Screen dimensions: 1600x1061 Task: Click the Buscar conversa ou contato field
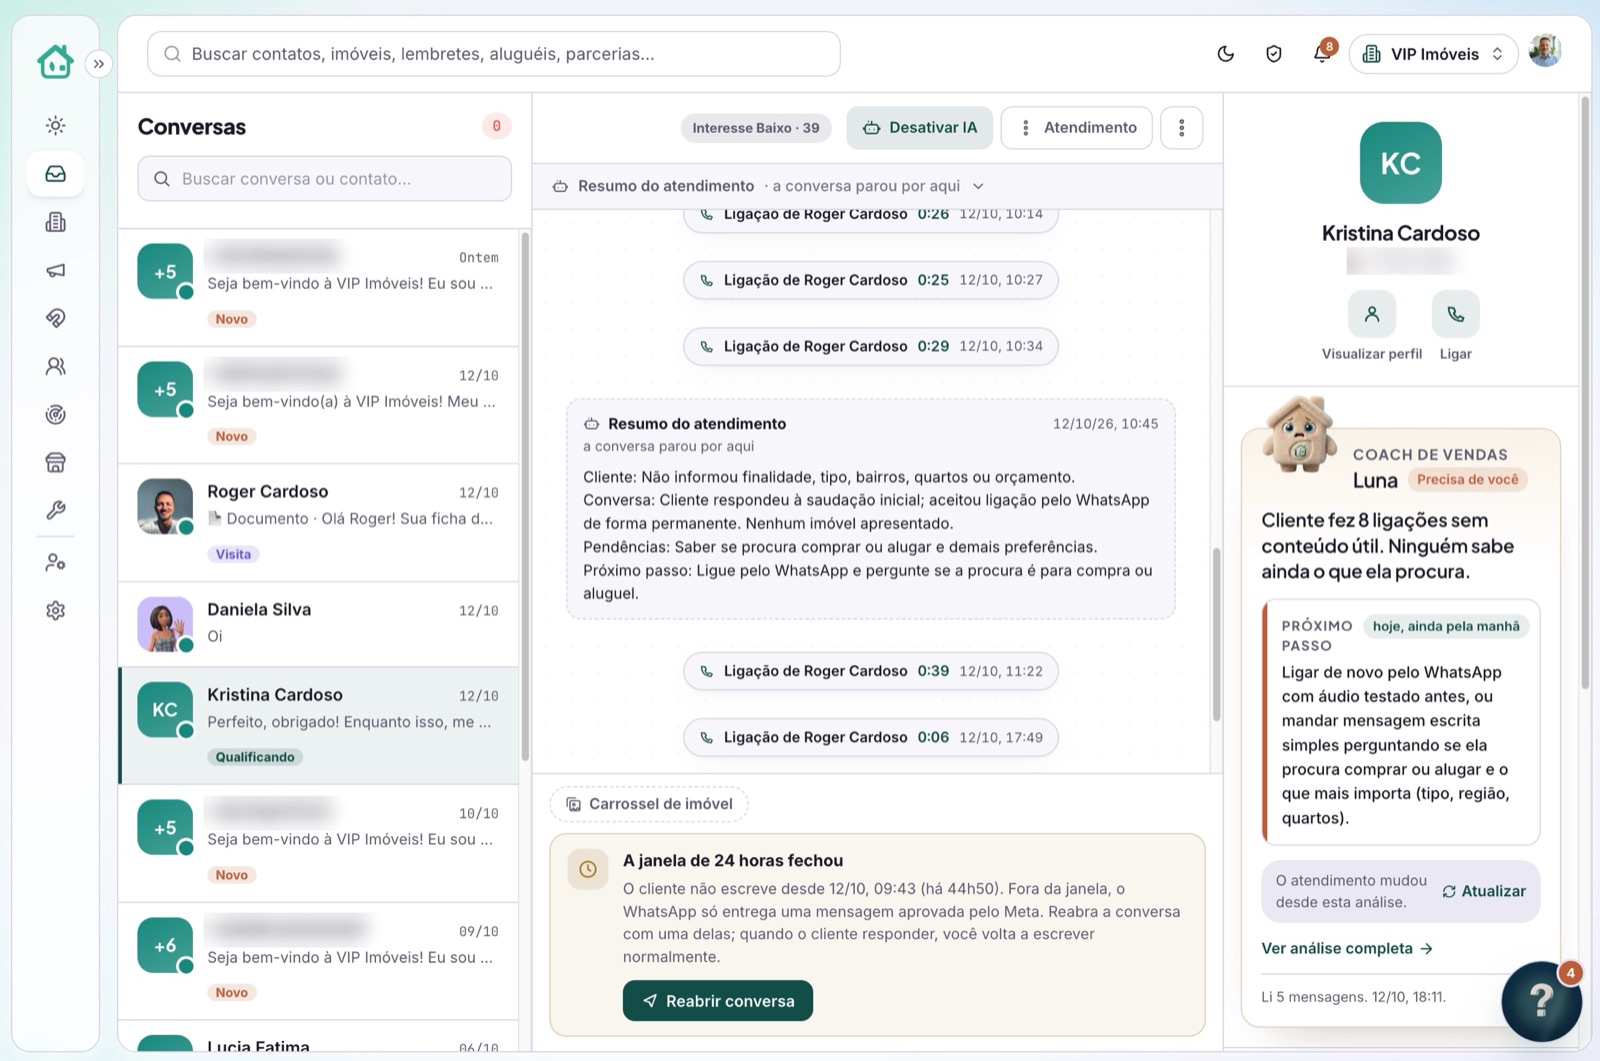325,179
